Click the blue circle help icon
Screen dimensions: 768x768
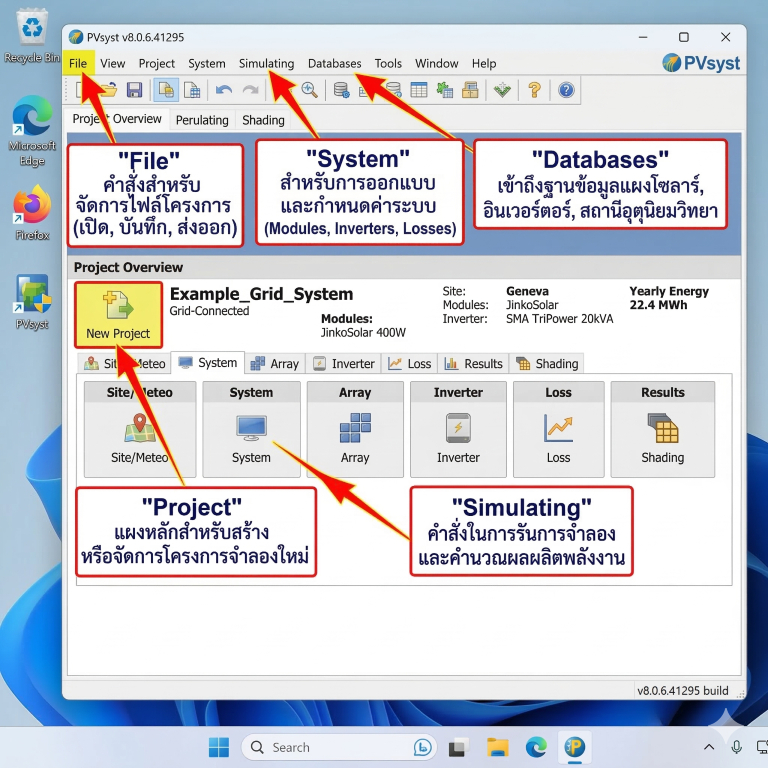click(566, 90)
